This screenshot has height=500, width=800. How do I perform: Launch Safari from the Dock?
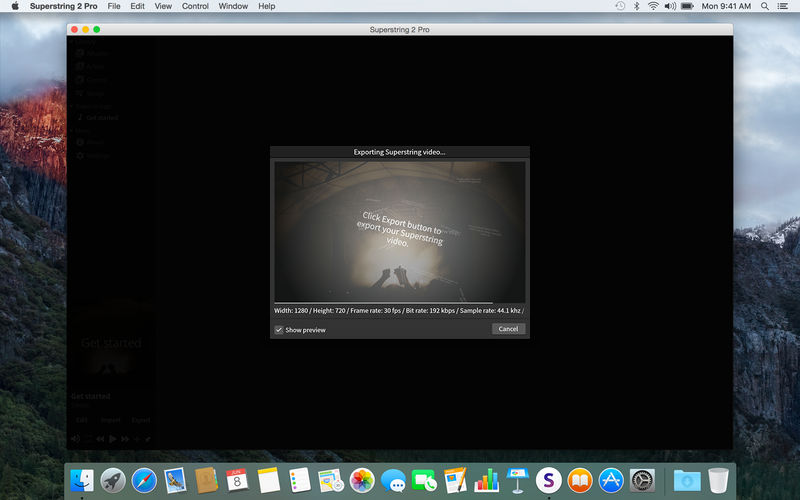(144, 480)
